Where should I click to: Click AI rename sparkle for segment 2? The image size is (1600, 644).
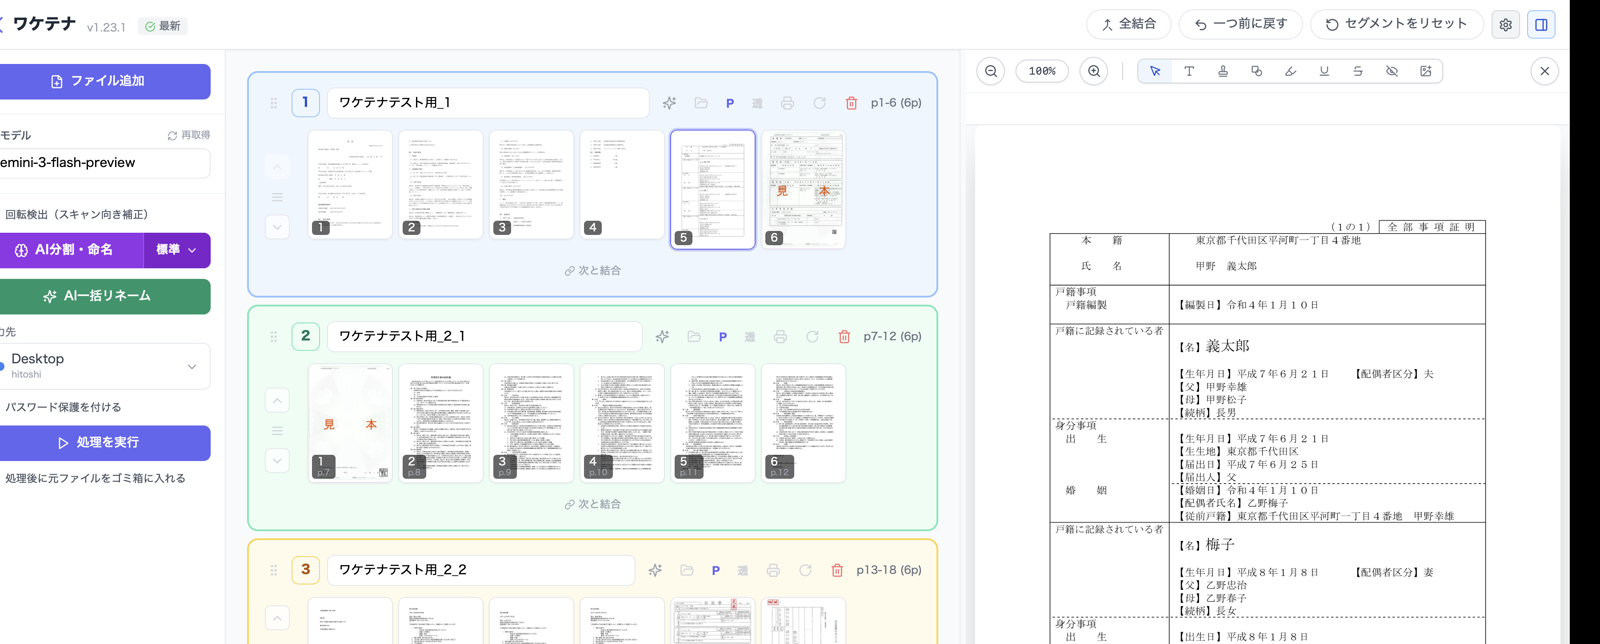click(x=662, y=337)
